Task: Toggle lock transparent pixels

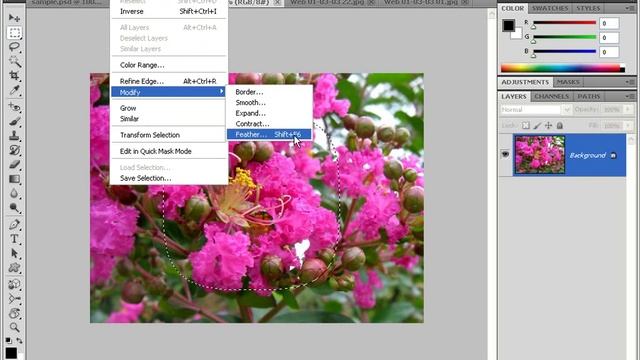Action: tap(526, 126)
